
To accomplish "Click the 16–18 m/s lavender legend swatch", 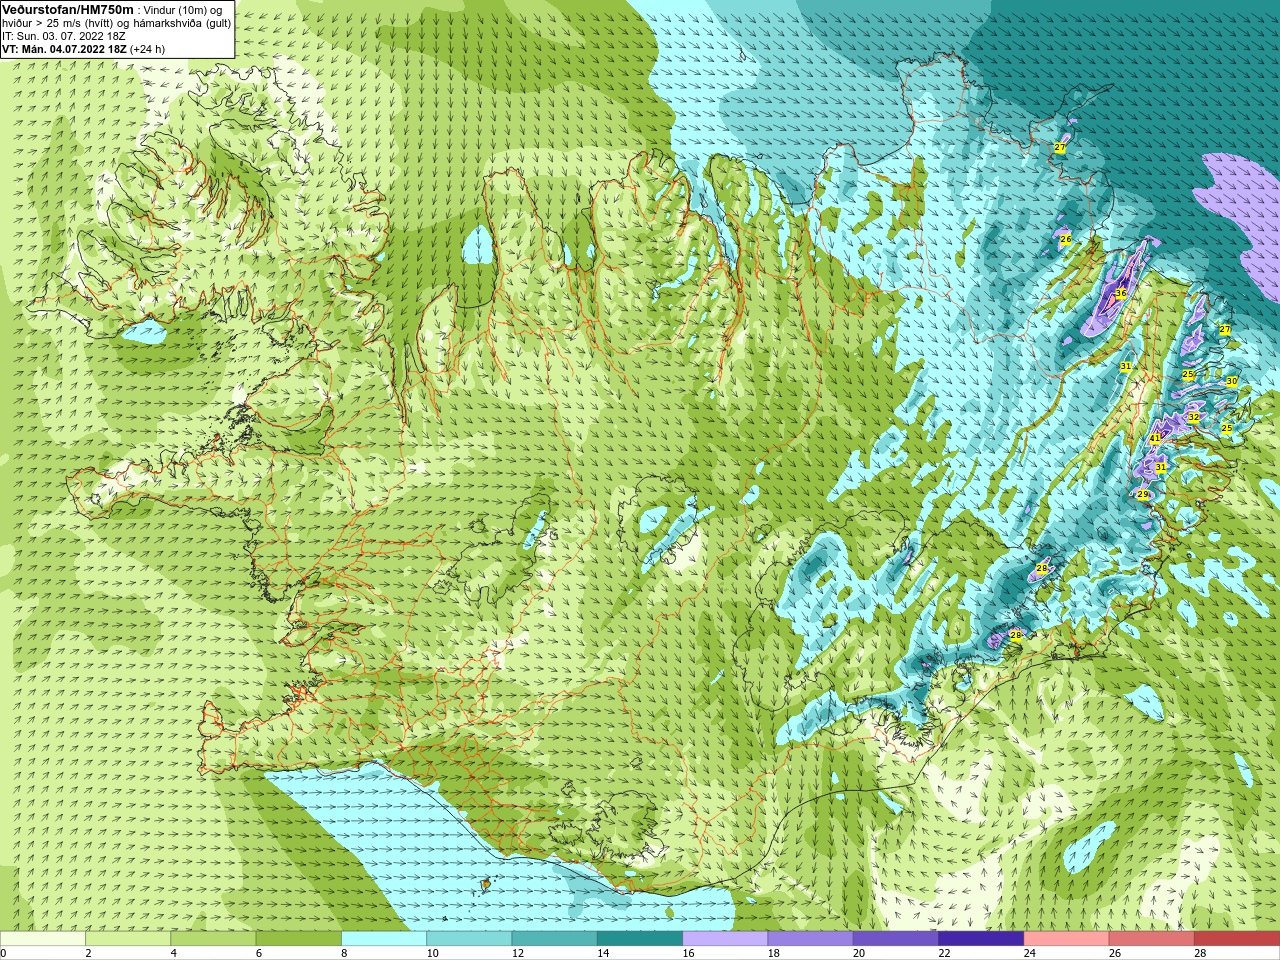I will [725, 939].
